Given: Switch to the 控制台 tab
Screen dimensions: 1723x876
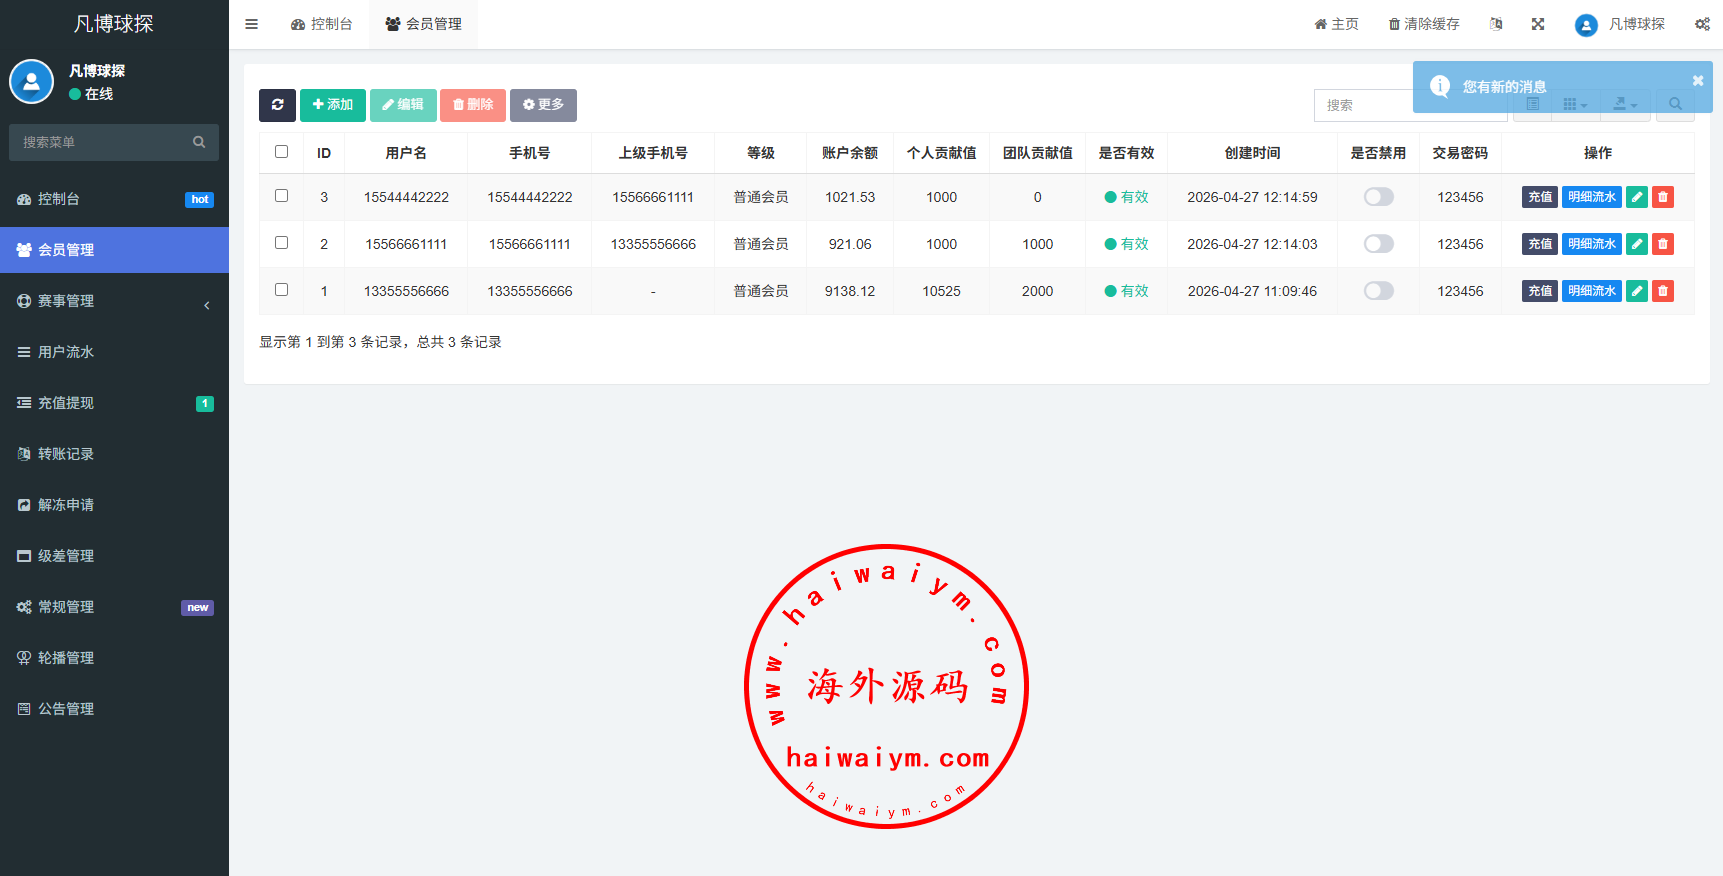Looking at the screenshot, I should 322,24.
